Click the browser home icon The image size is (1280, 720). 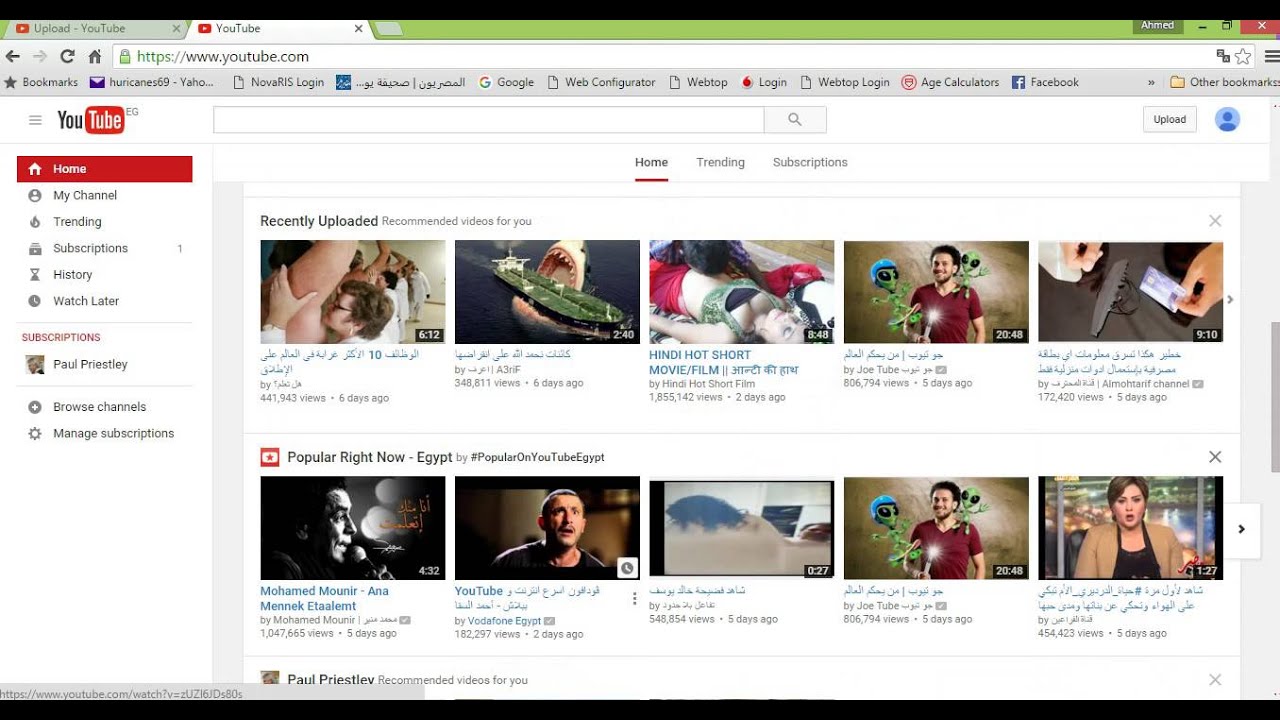pyautogui.click(x=95, y=57)
